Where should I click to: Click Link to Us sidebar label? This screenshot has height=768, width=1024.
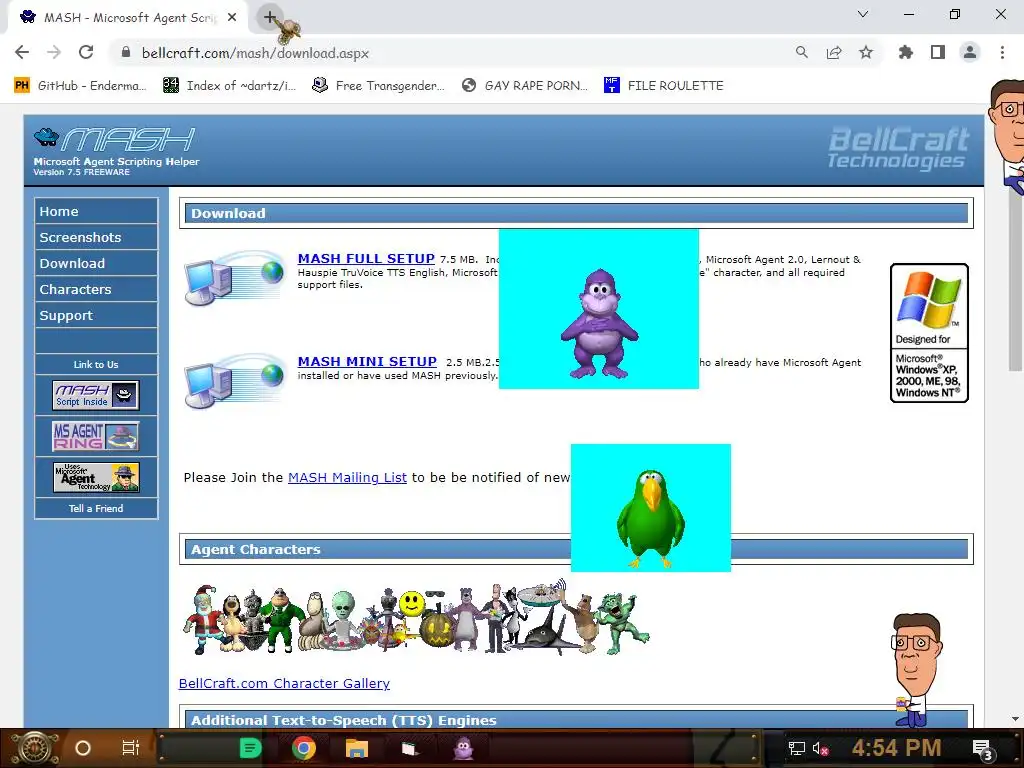(96, 364)
